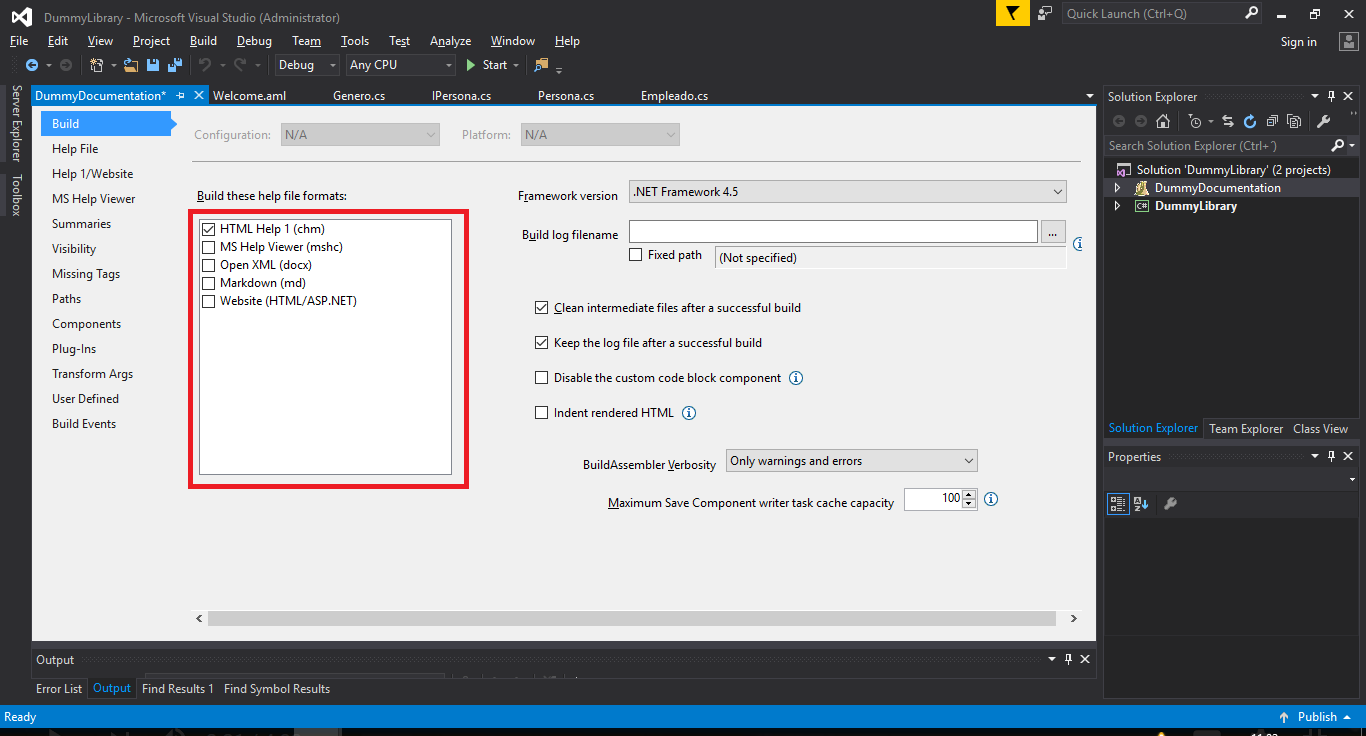This screenshot has width=1366, height=736.
Task: Open Solution Explorer search options dropdown
Action: [1352, 146]
